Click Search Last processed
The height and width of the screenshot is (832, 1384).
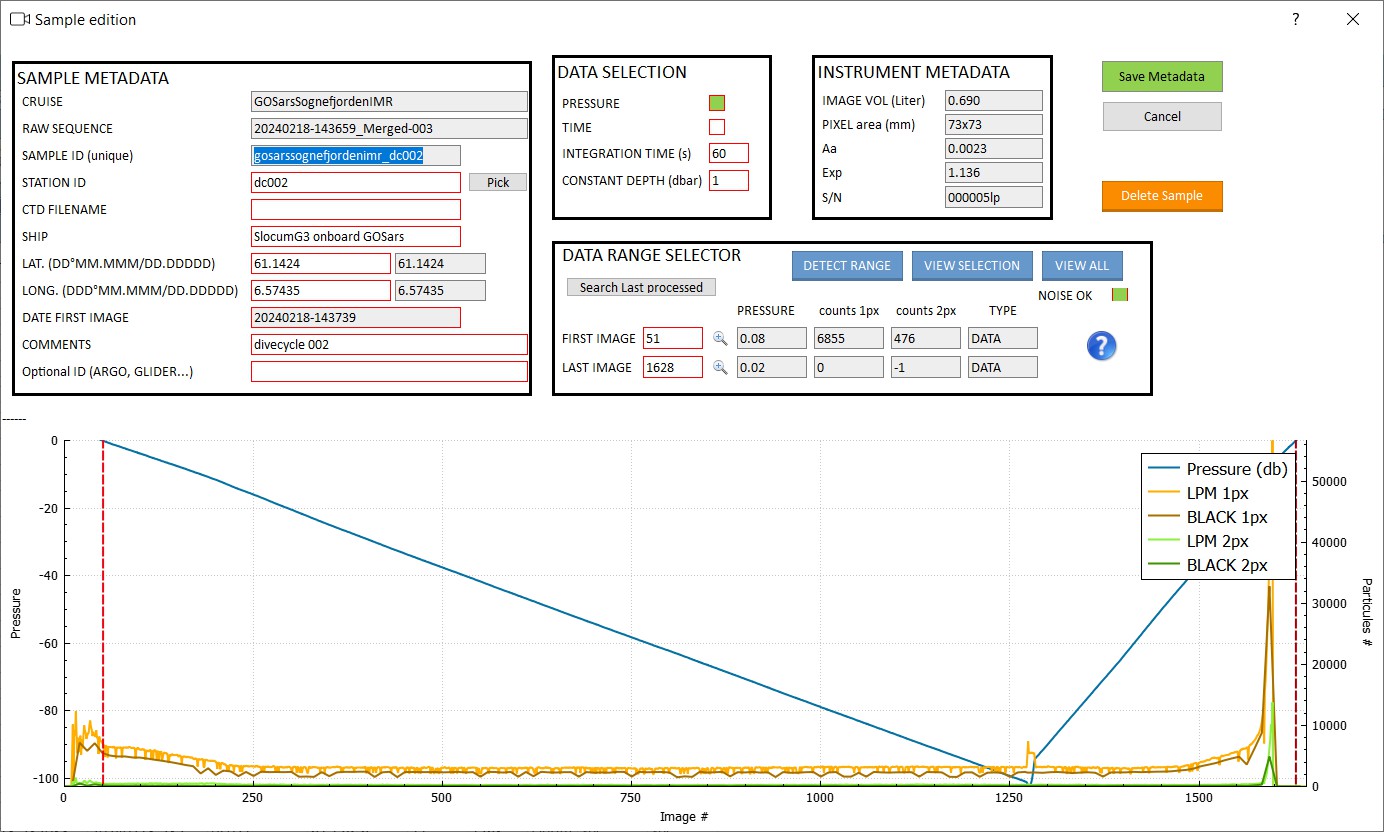[x=640, y=287]
